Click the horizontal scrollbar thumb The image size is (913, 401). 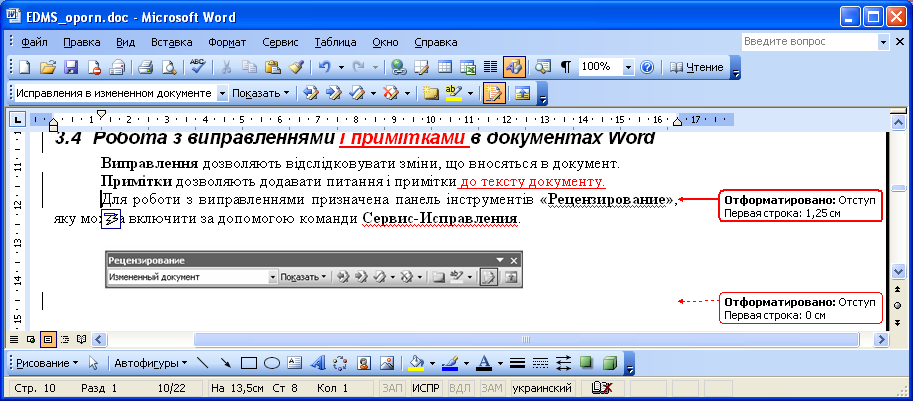pos(526,339)
